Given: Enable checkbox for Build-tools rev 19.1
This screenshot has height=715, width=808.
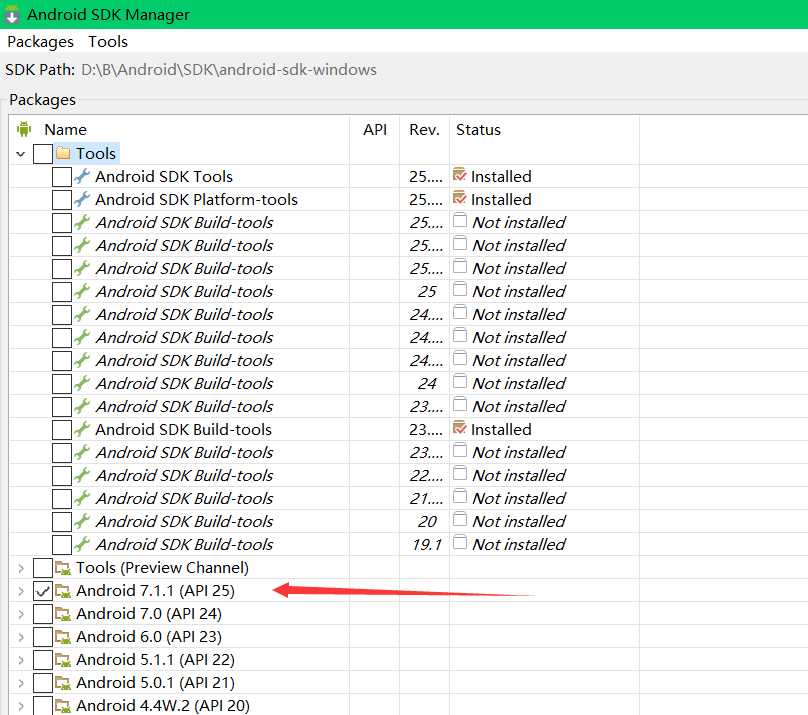Looking at the screenshot, I should point(62,545).
